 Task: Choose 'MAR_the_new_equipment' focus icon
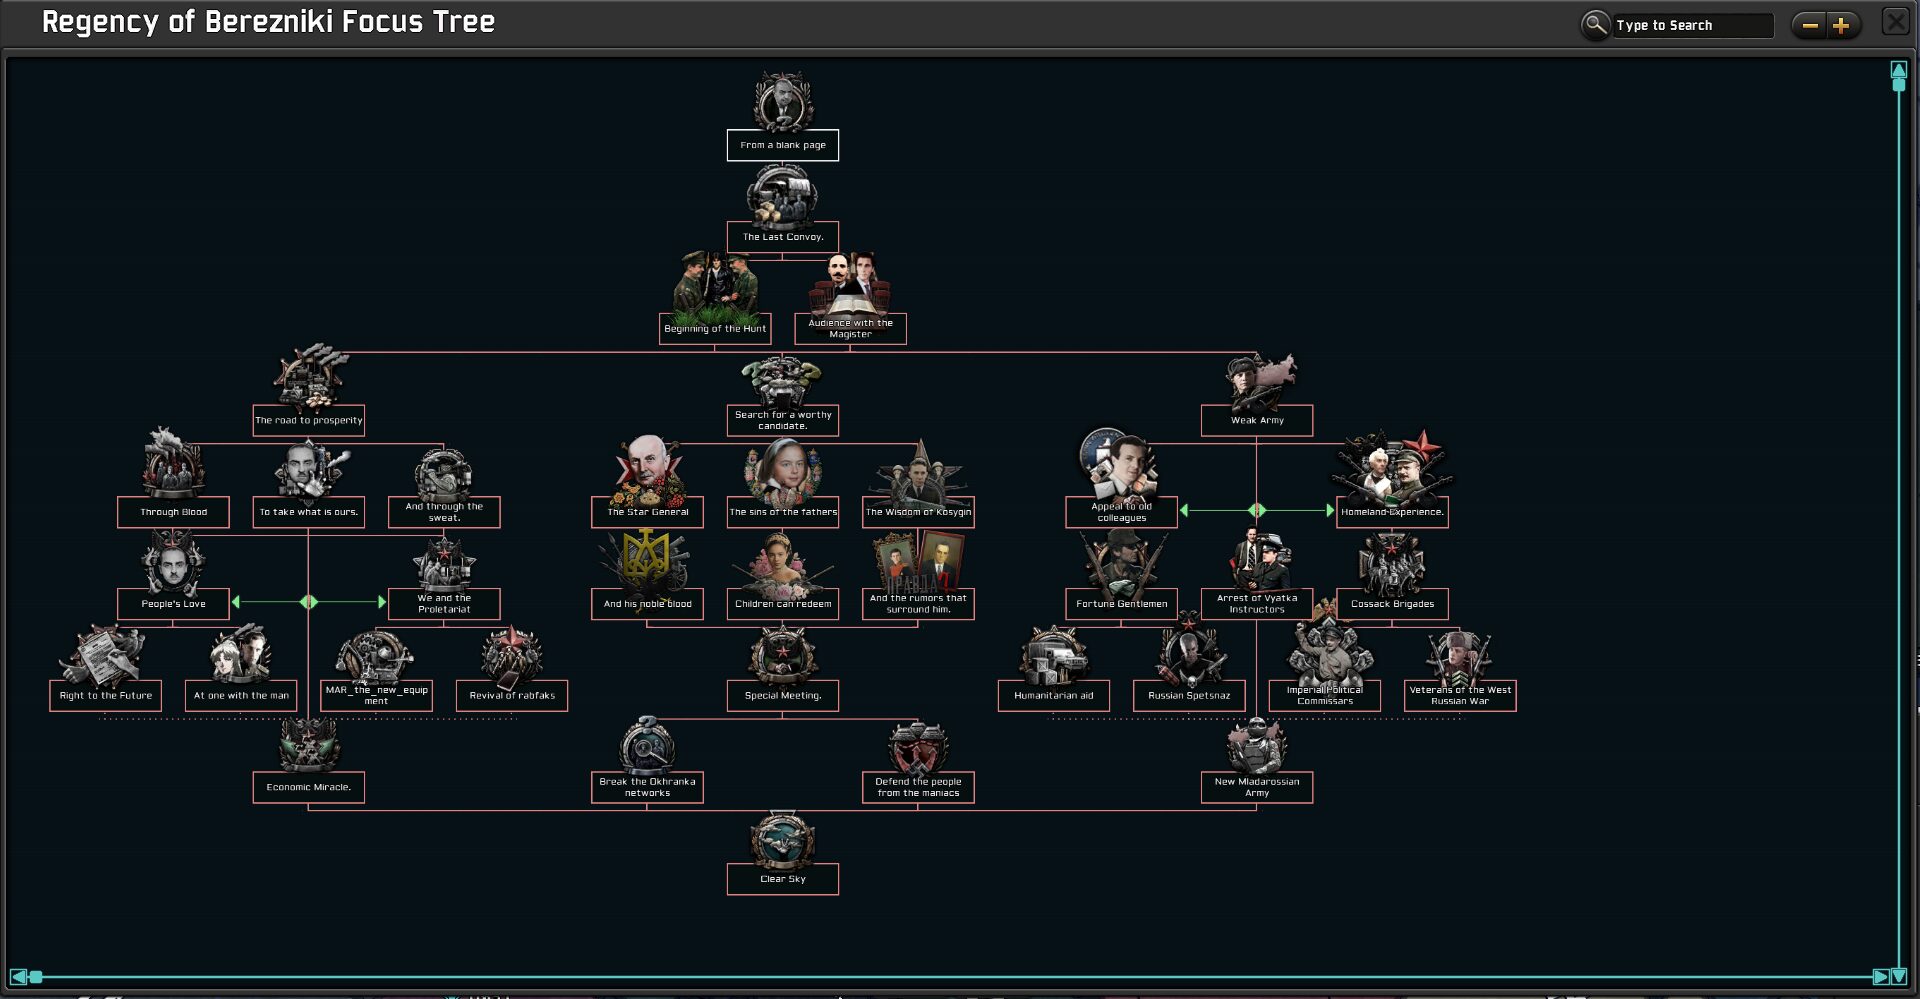(x=376, y=655)
